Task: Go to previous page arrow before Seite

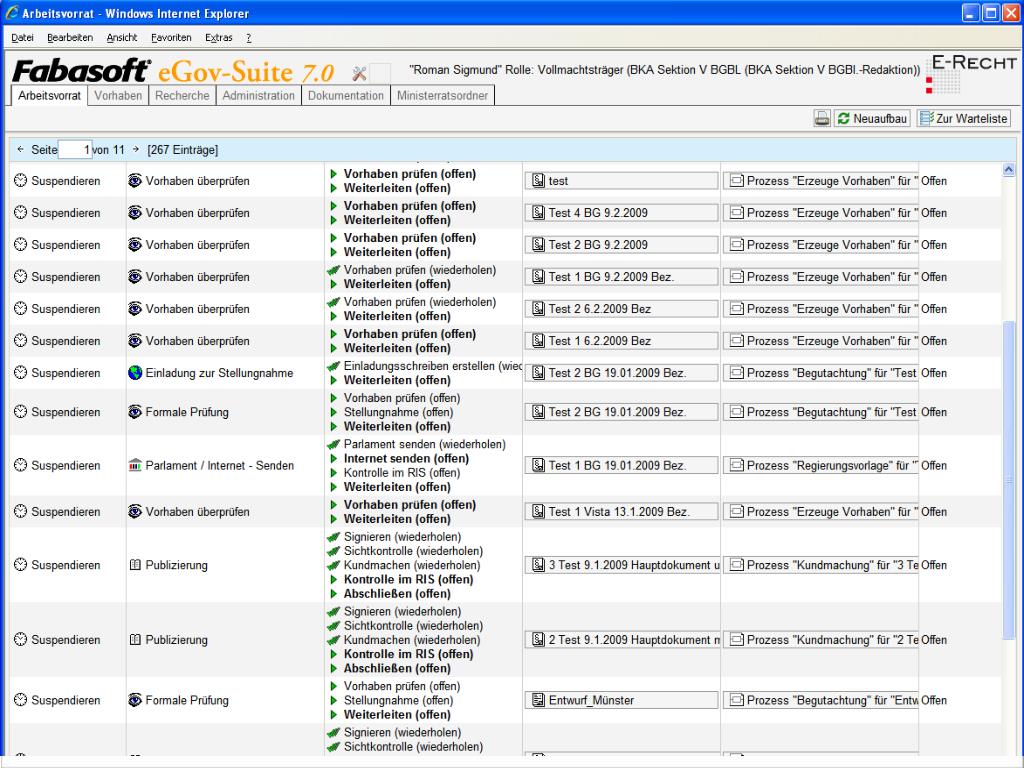Action: coord(20,150)
